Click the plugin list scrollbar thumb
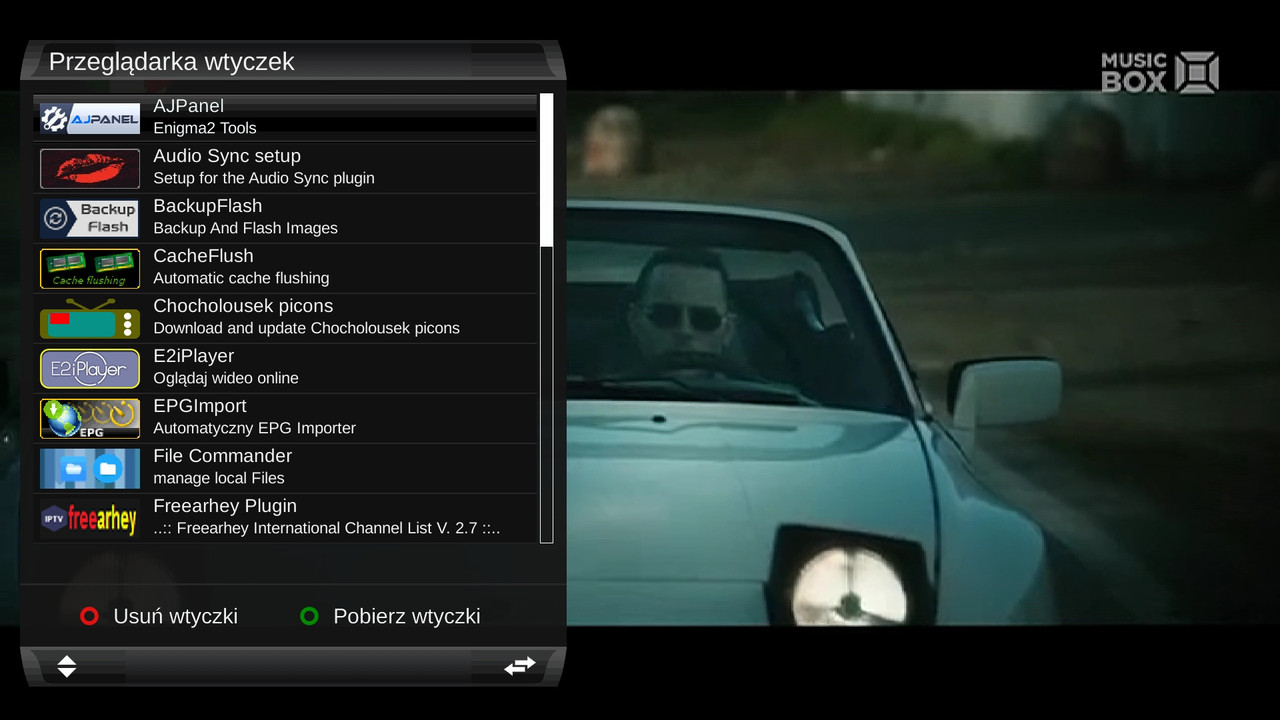The image size is (1280, 720). tap(546, 170)
